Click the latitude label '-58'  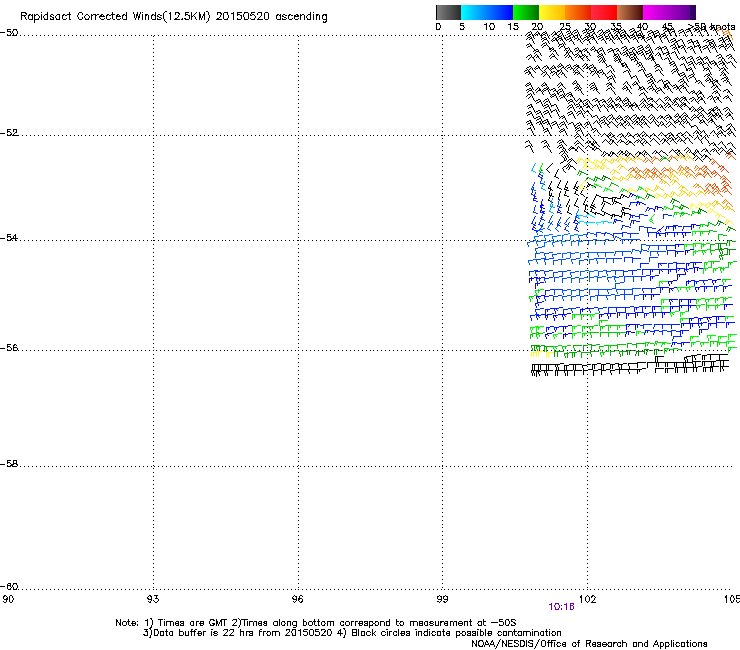[9, 464]
